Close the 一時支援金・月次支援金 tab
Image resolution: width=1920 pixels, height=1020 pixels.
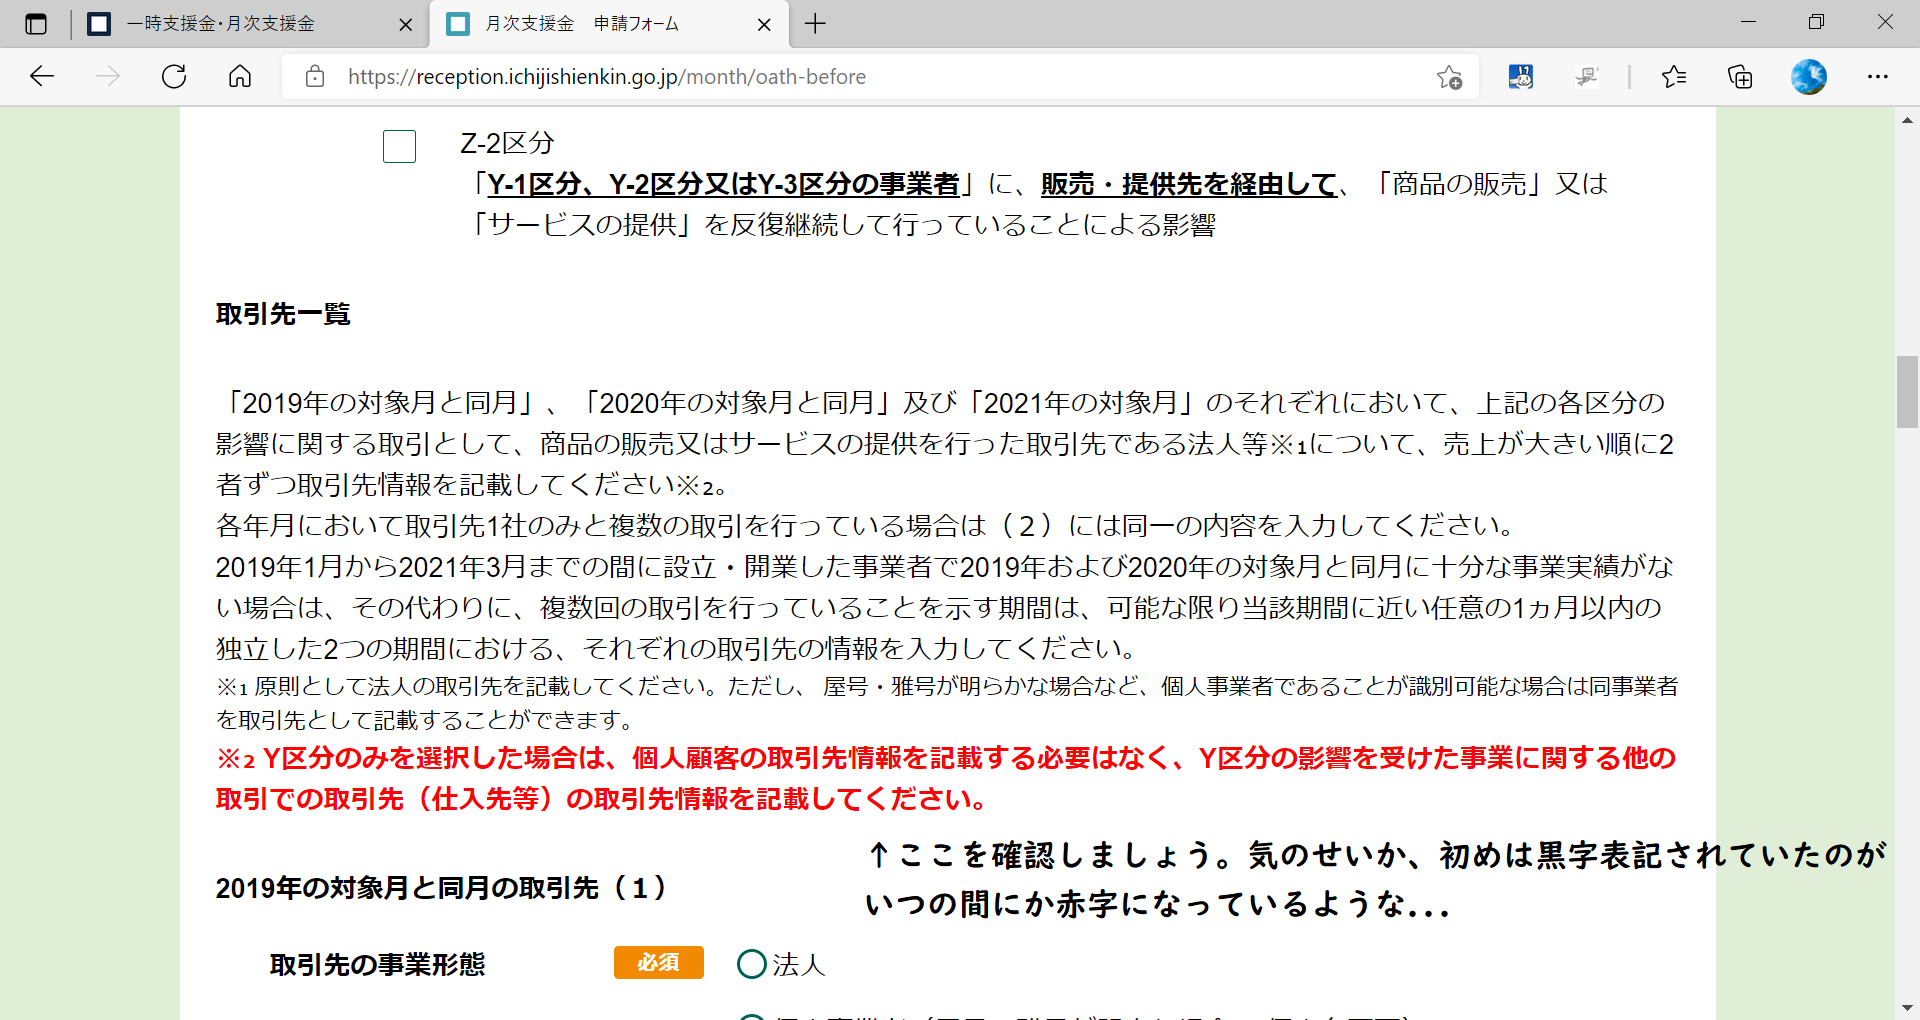pos(405,25)
